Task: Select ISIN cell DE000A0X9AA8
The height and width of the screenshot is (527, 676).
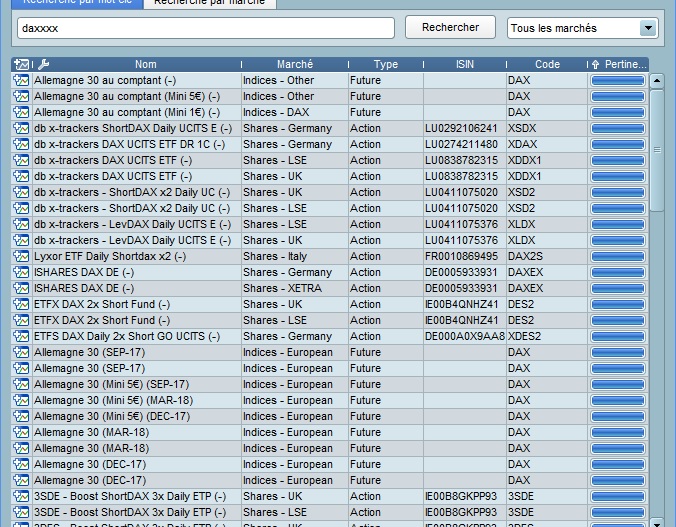Action: pos(464,336)
